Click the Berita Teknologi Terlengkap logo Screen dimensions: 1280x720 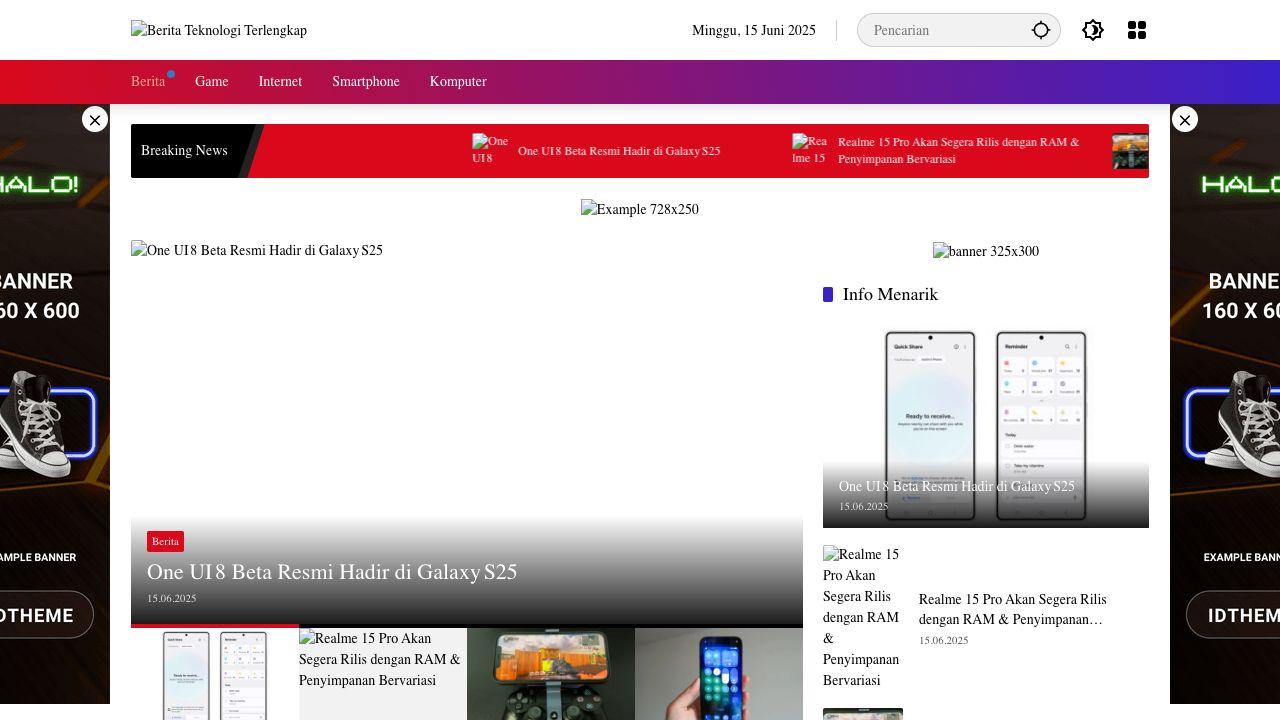coord(219,30)
